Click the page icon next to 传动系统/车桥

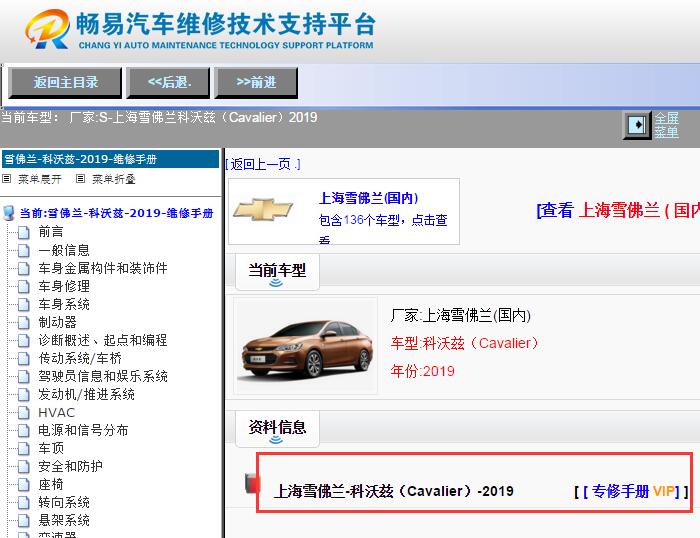pos(24,359)
